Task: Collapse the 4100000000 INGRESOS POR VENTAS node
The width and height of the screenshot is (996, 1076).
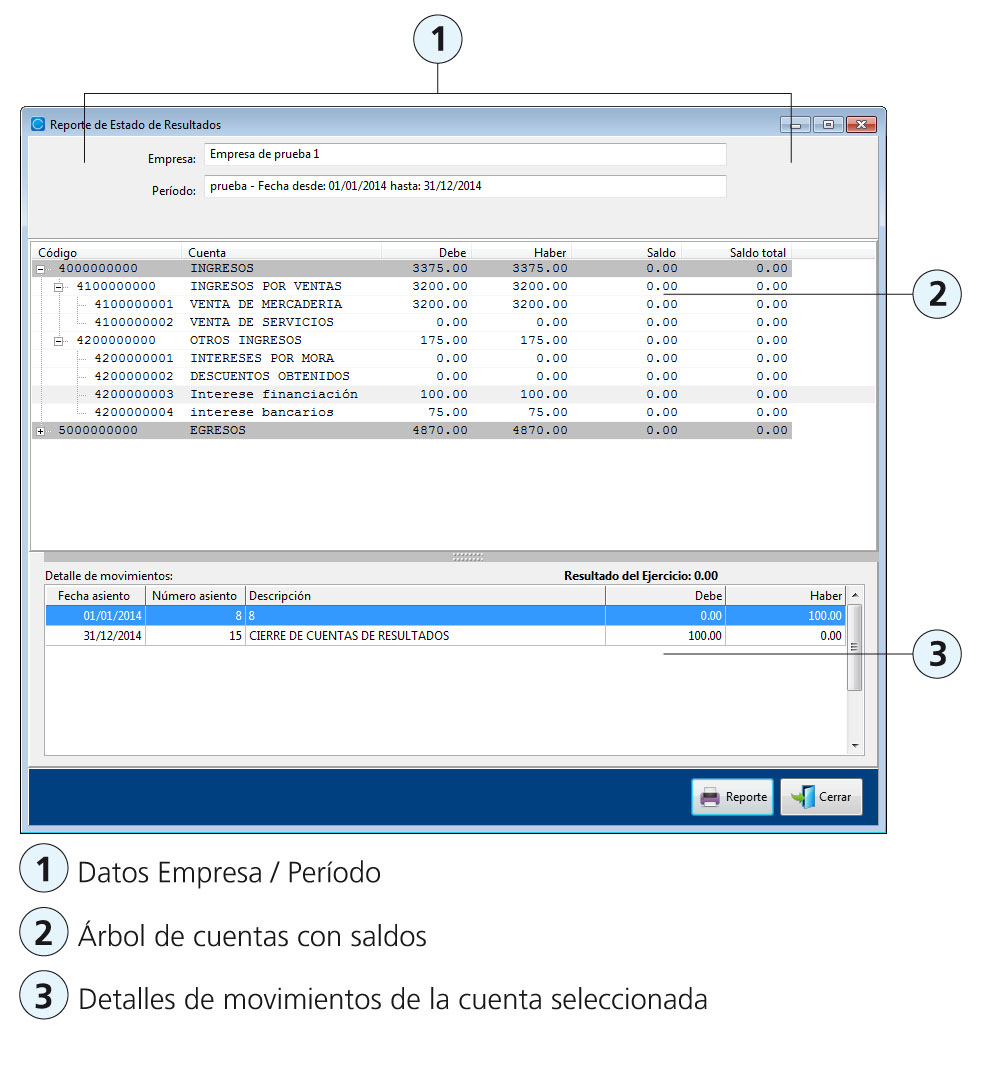Action: 59,287
